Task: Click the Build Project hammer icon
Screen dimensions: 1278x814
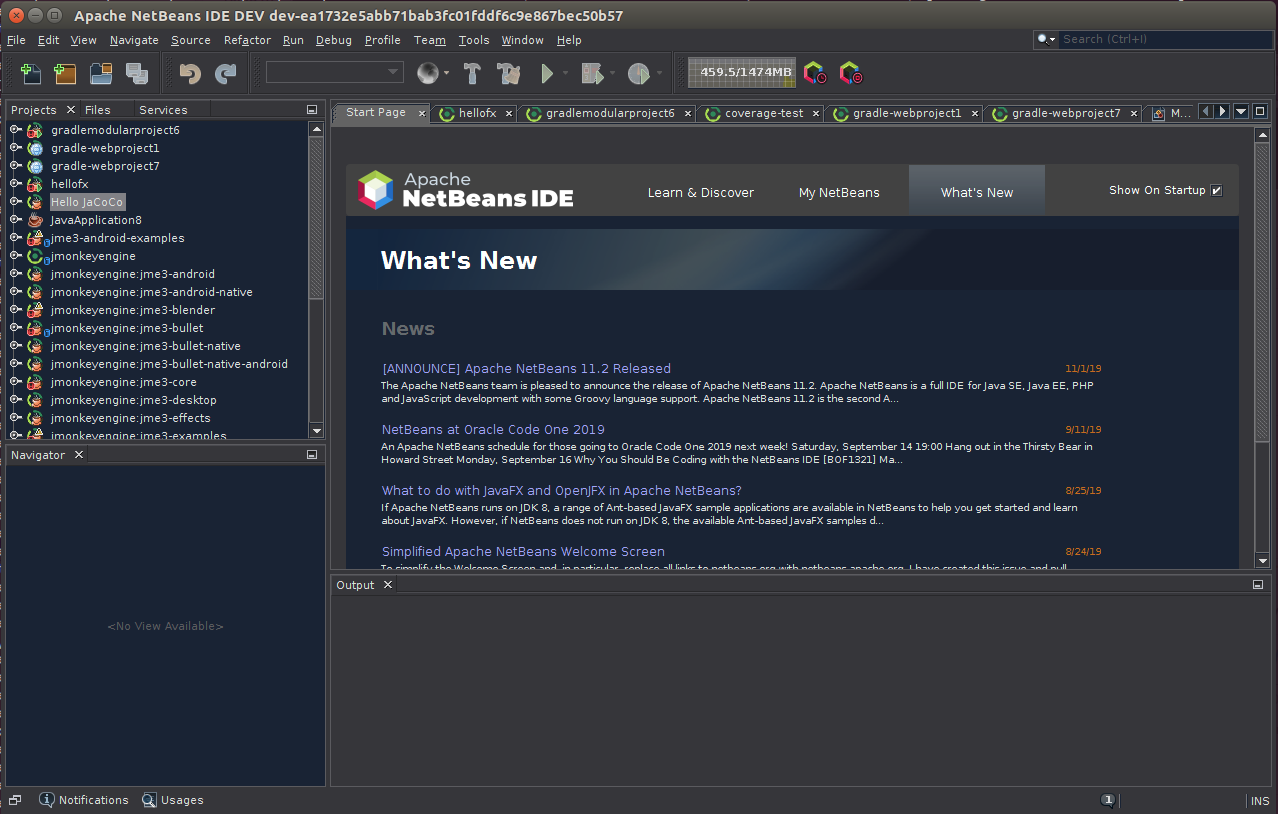Action: pyautogui.click(x=473, y=73)
